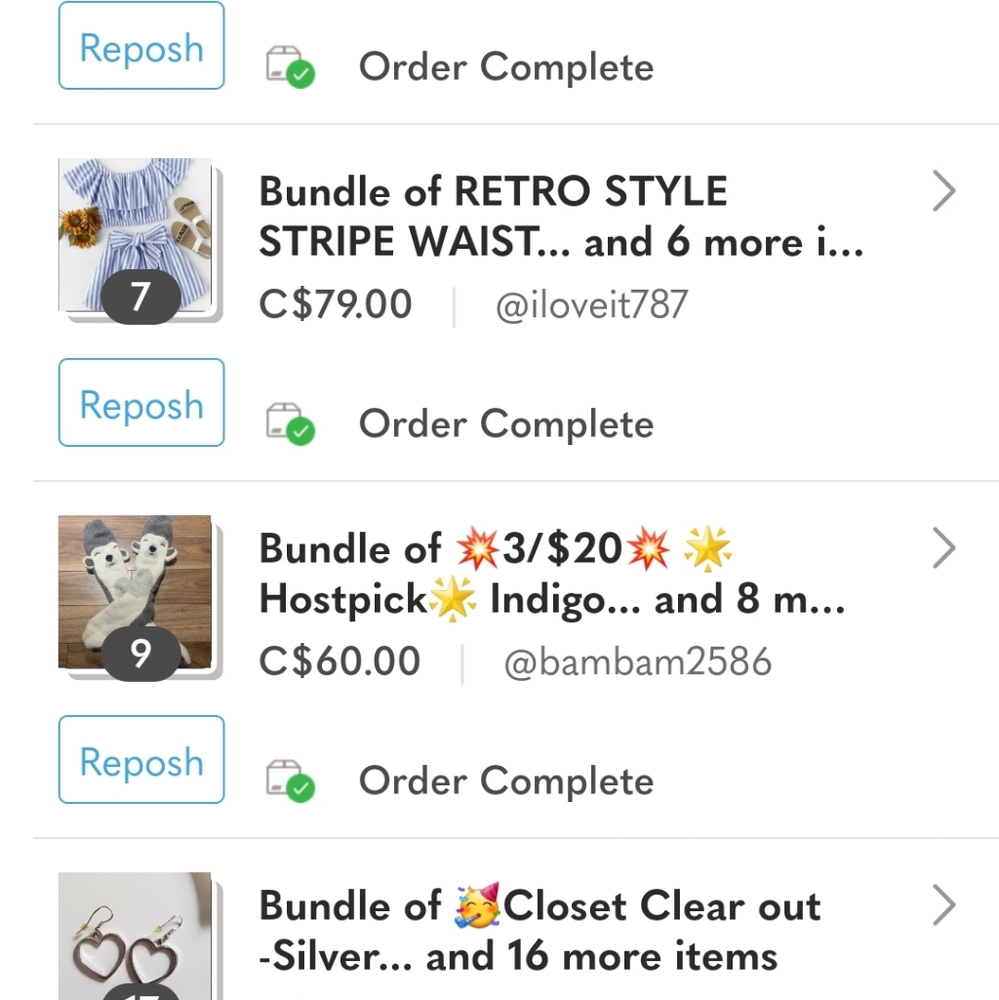Tap the Reposh button above the Retro Style bundle
Image resolution: width=999 pixels, height=1000 pixels.
coord(141,47)
